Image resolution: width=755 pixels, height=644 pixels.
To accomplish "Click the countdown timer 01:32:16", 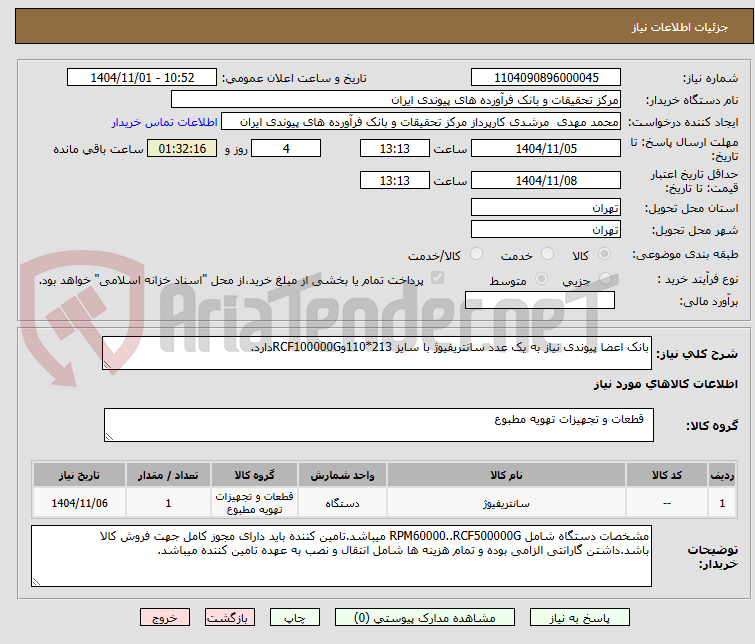I will coord(182,148).
